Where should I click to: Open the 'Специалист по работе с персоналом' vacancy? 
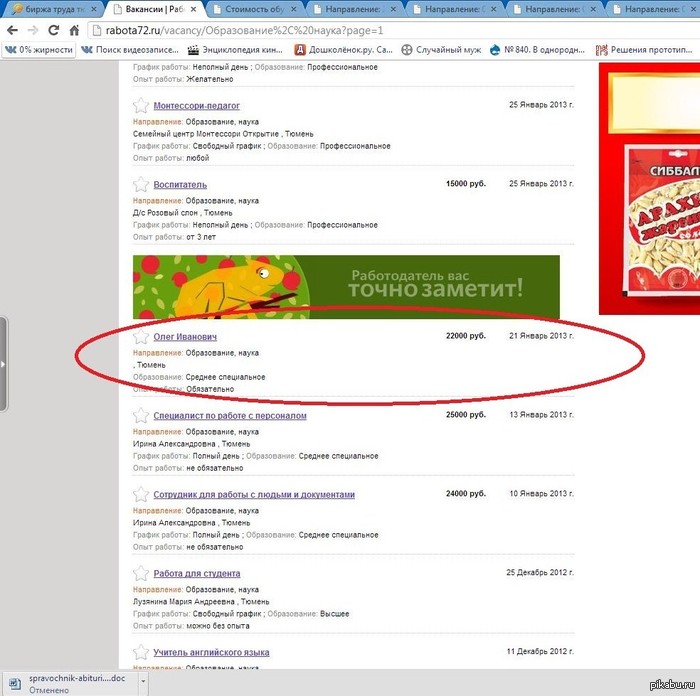(230, 416)
